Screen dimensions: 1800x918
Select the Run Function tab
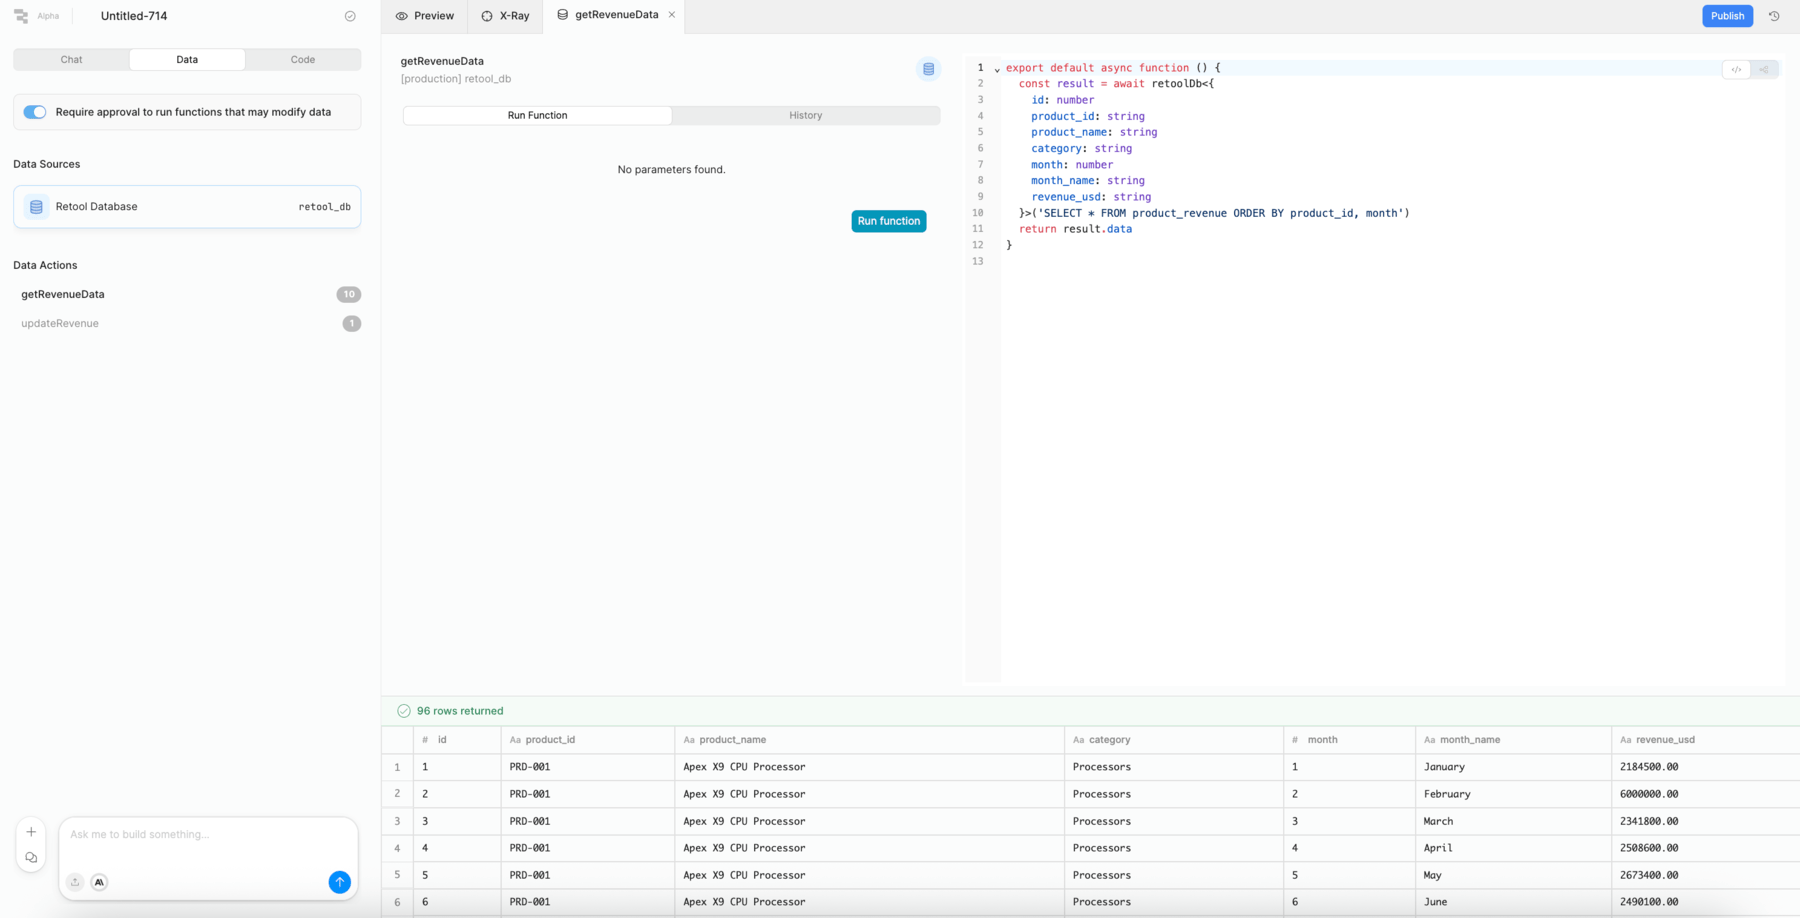pos(538,115)
